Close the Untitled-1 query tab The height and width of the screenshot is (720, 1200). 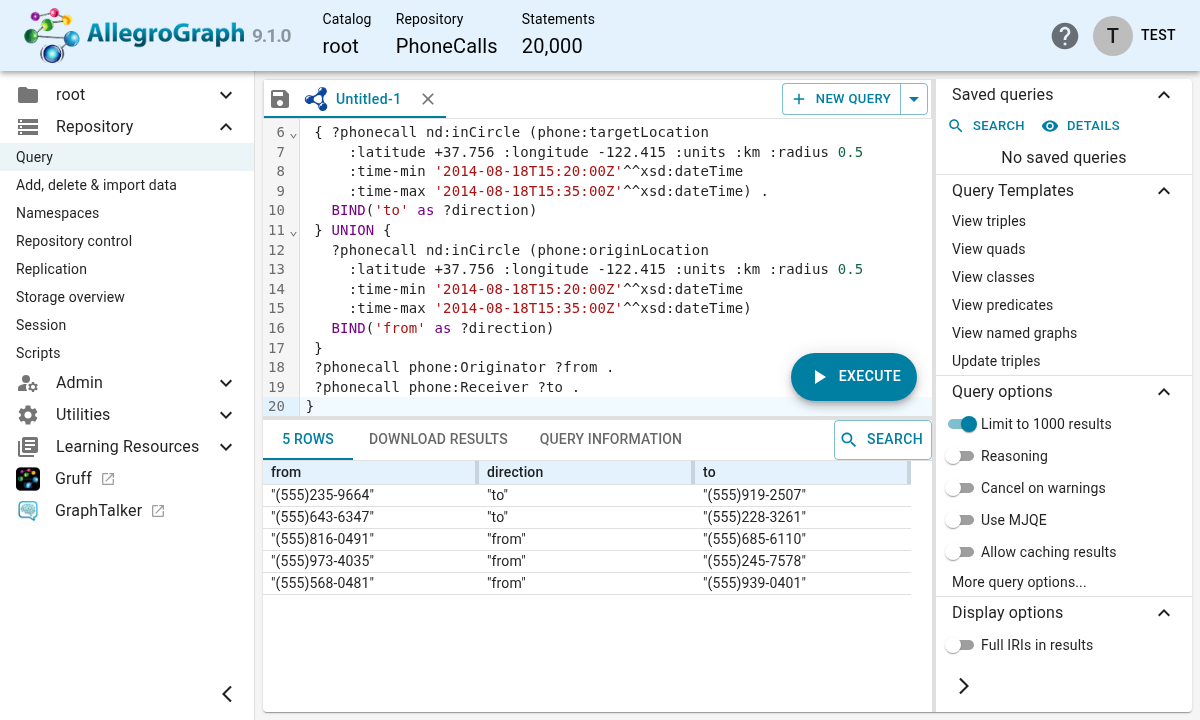[428, 99]
